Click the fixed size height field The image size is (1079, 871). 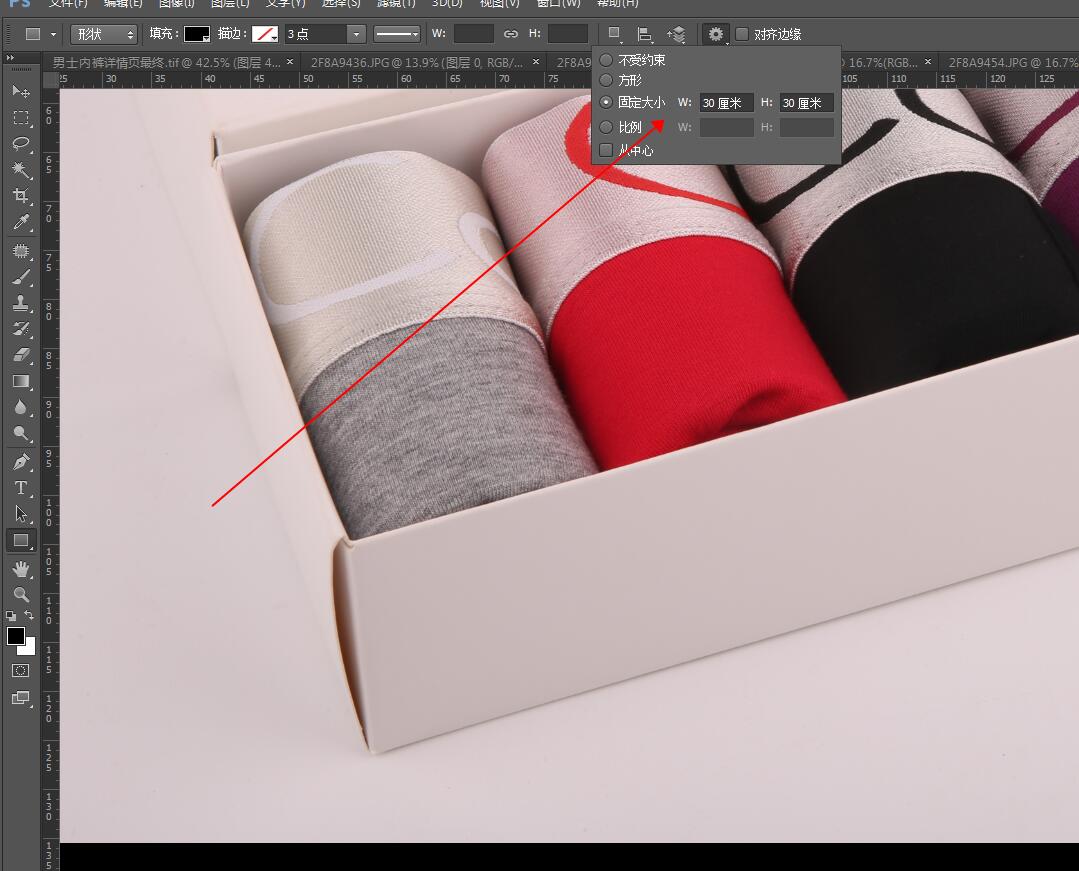[x=806, y=103]
